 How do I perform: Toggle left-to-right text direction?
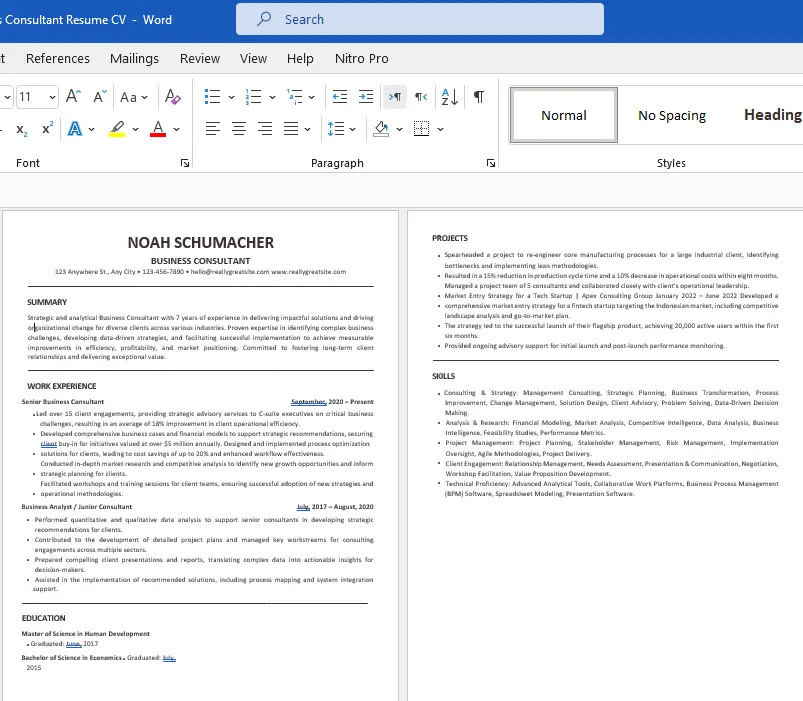click(395, 97)
